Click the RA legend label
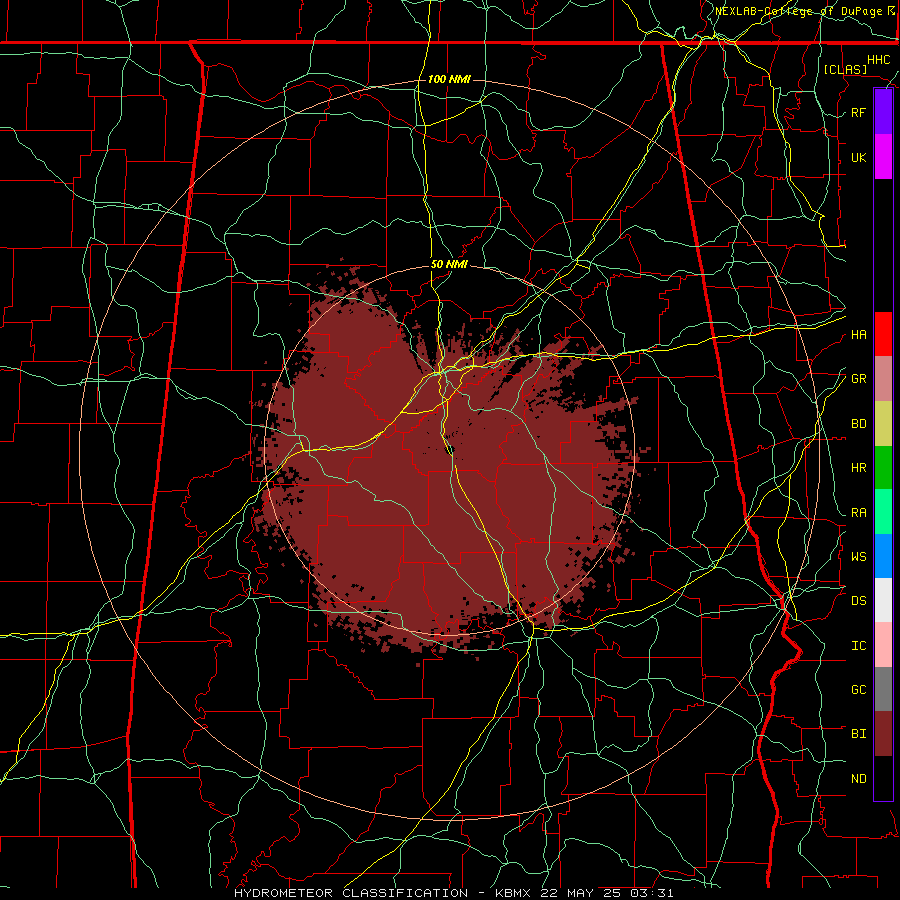The height and width of the screenshot is (900, 900). pyautogui.click(x=858, y=513)
